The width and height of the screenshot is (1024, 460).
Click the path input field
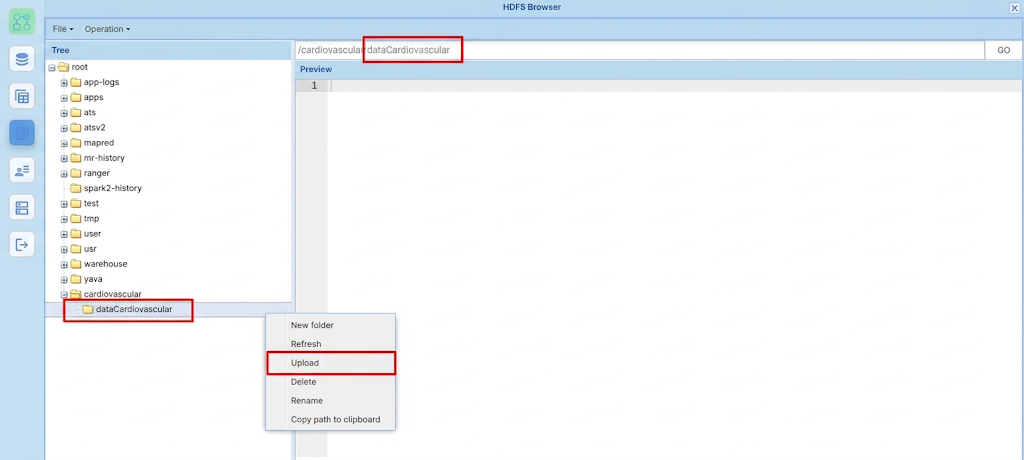coord(639,50)
